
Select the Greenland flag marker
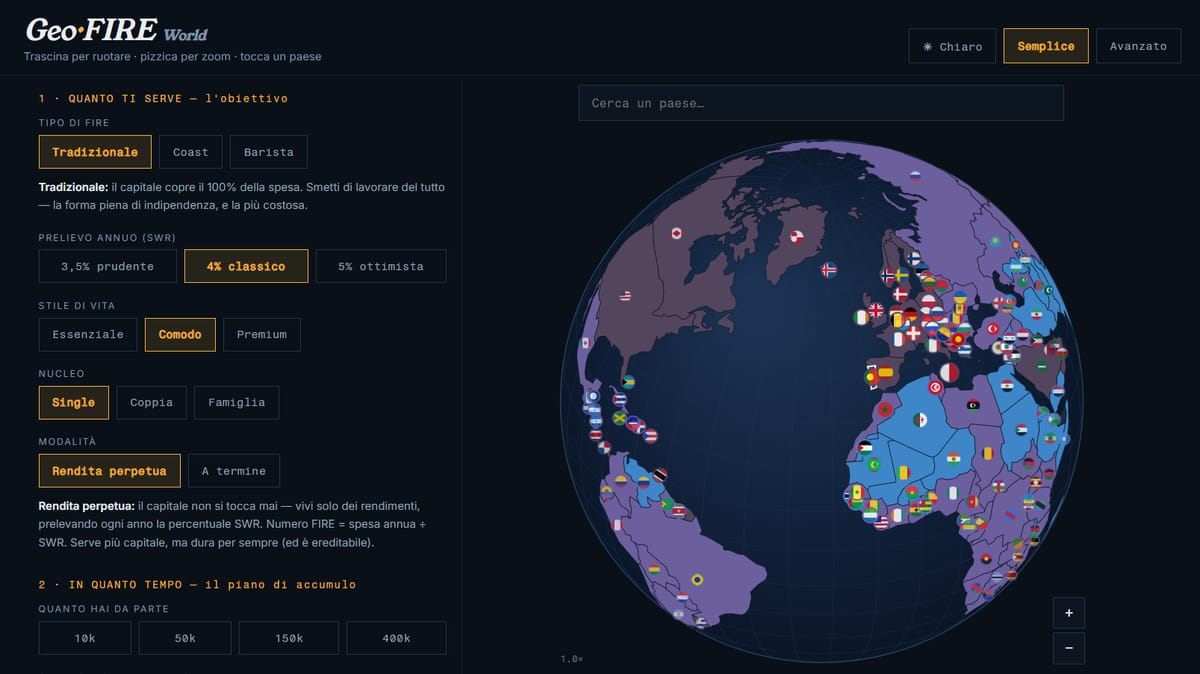click(x=797, y=237)
